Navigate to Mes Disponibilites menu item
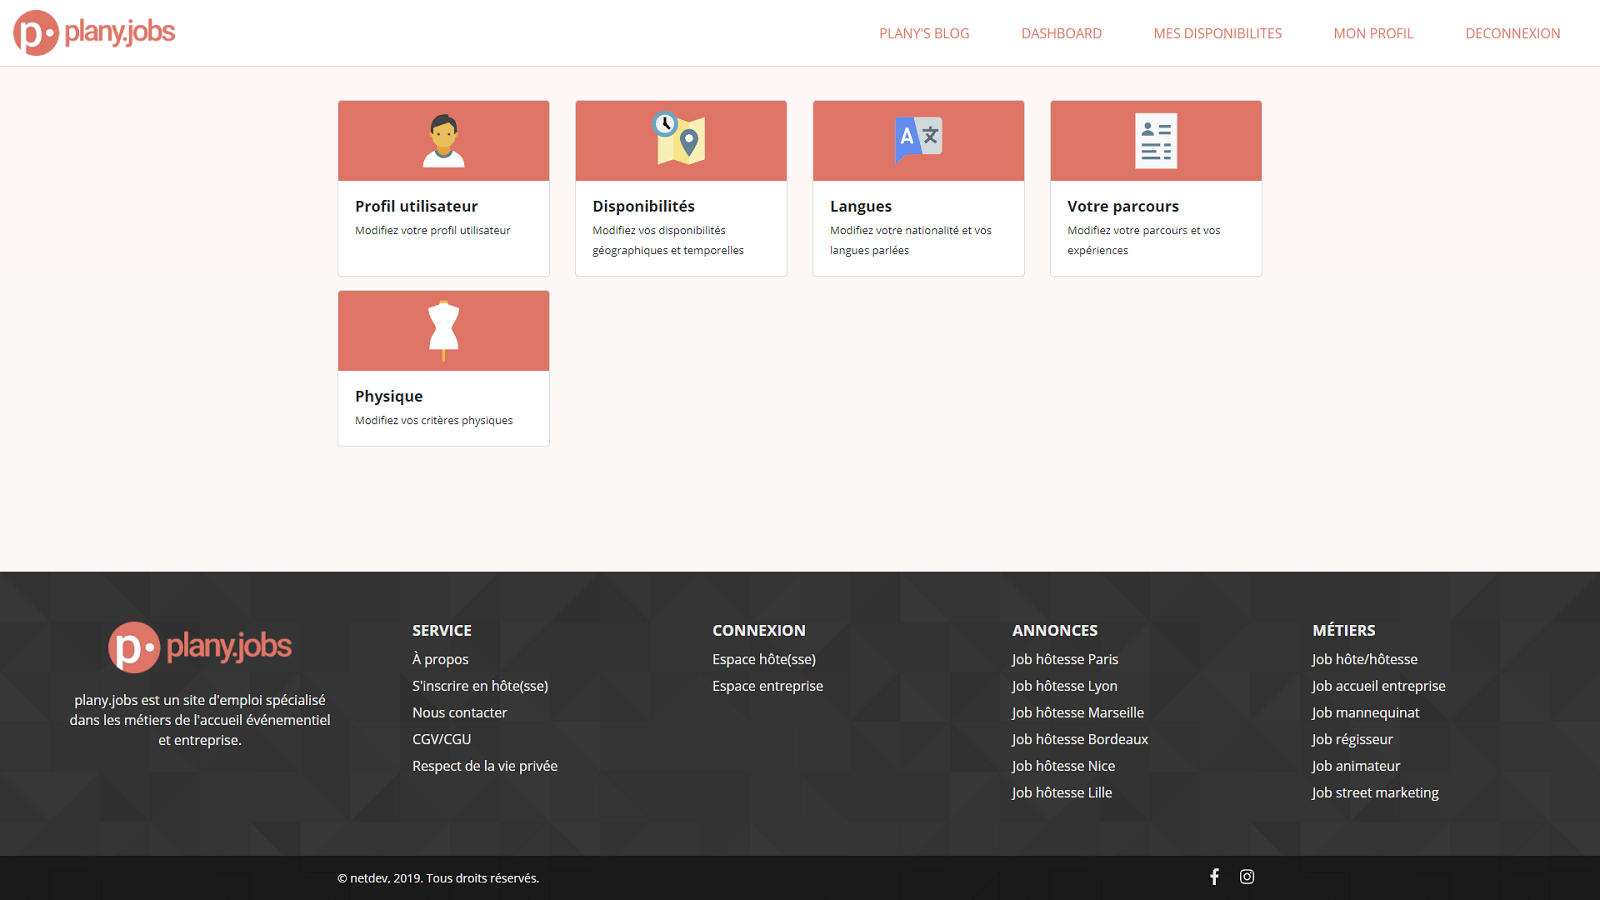Screen dimensions: 1600x900 pyautogui.click(x=1217, y=33)
